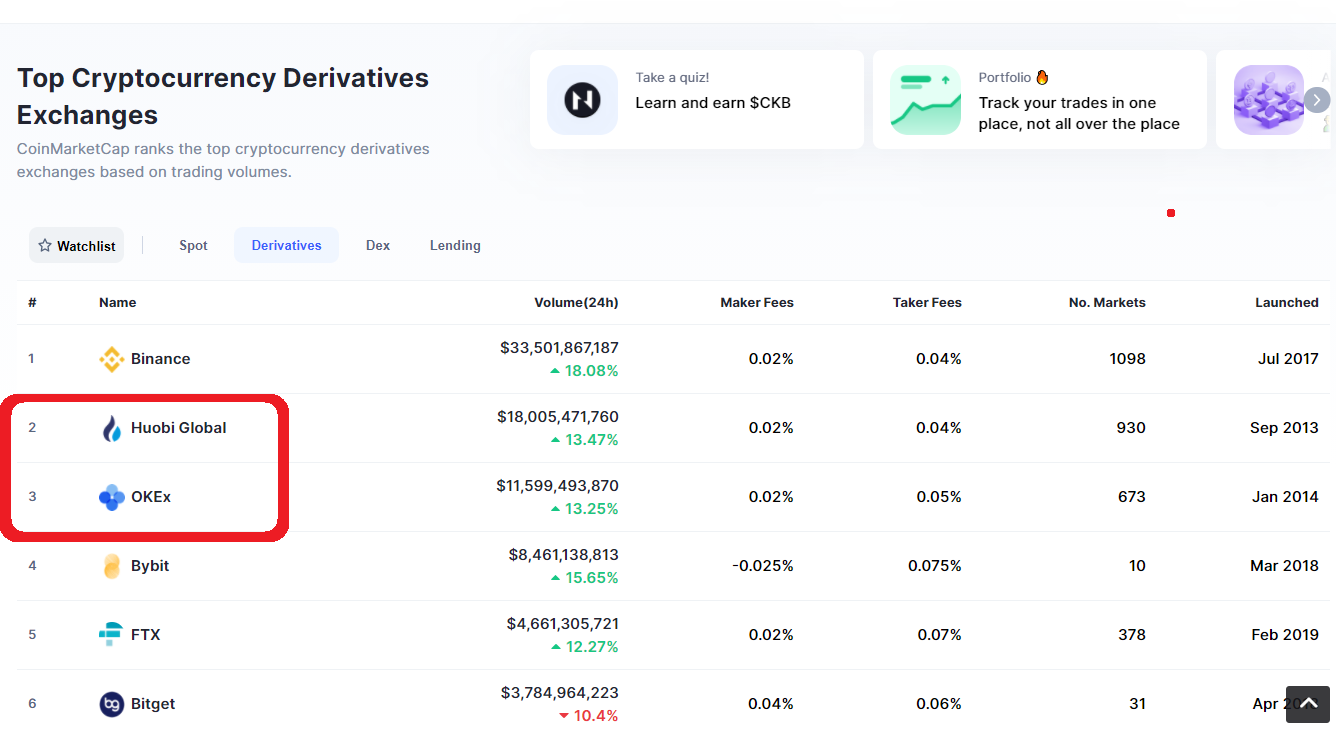Click the purple isometric card thumbnail

(x=1269, y=100)
